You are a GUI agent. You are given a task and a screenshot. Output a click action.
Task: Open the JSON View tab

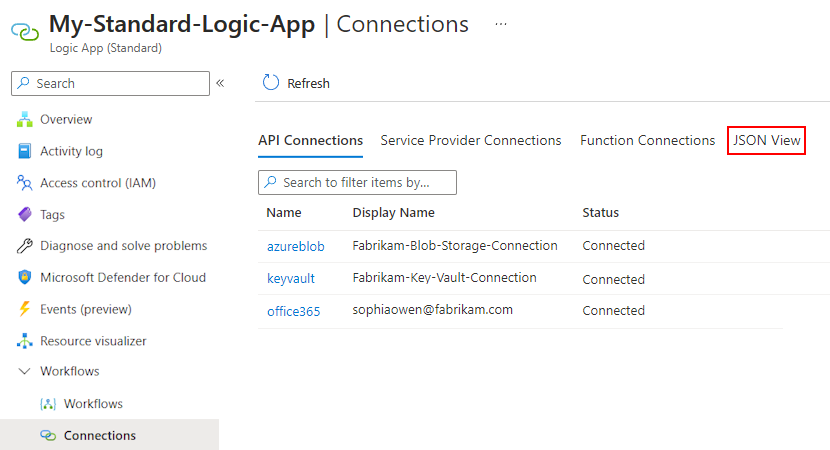click(x=766, y=140)
